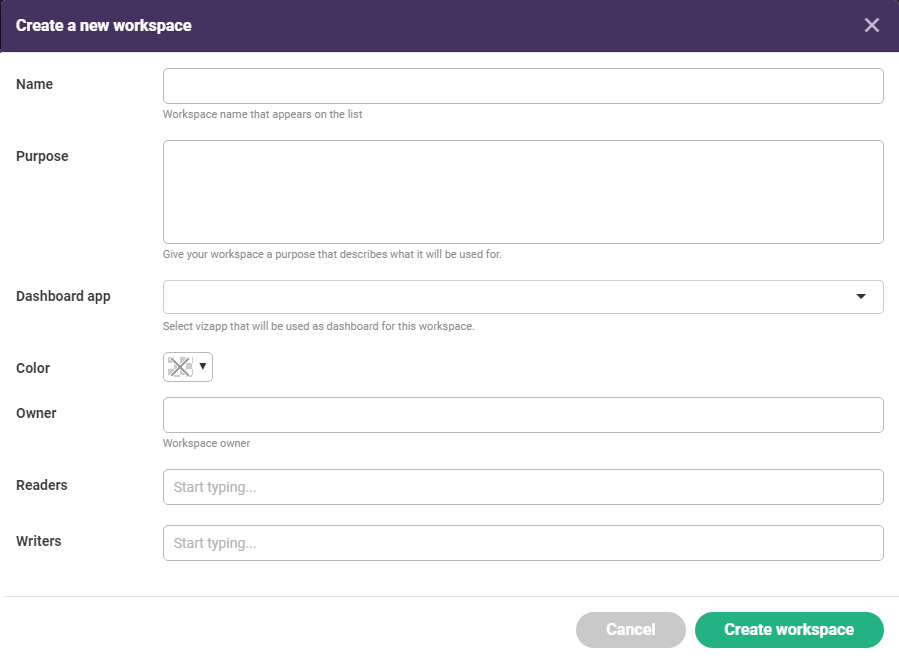This screenshot has height=665, width=899.
Task: Click the Readers label
Action: pos(41,485)
